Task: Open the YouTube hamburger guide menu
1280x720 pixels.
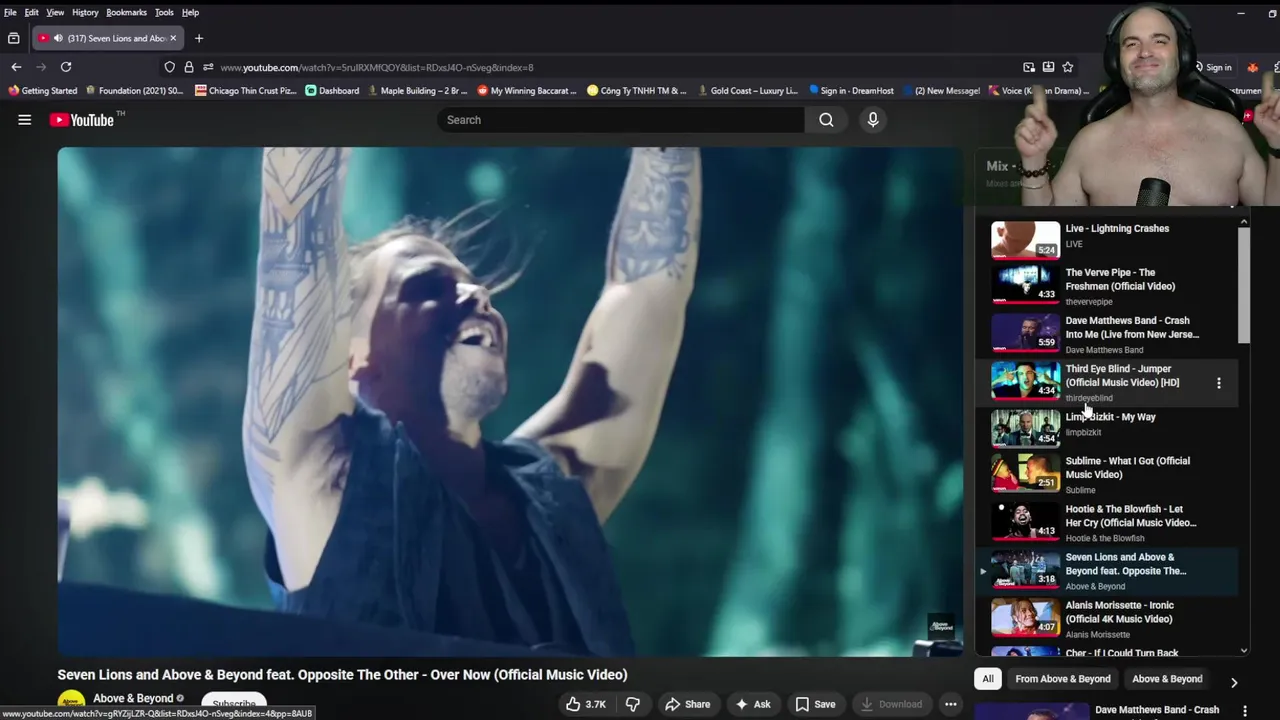Action: (25, 120)
